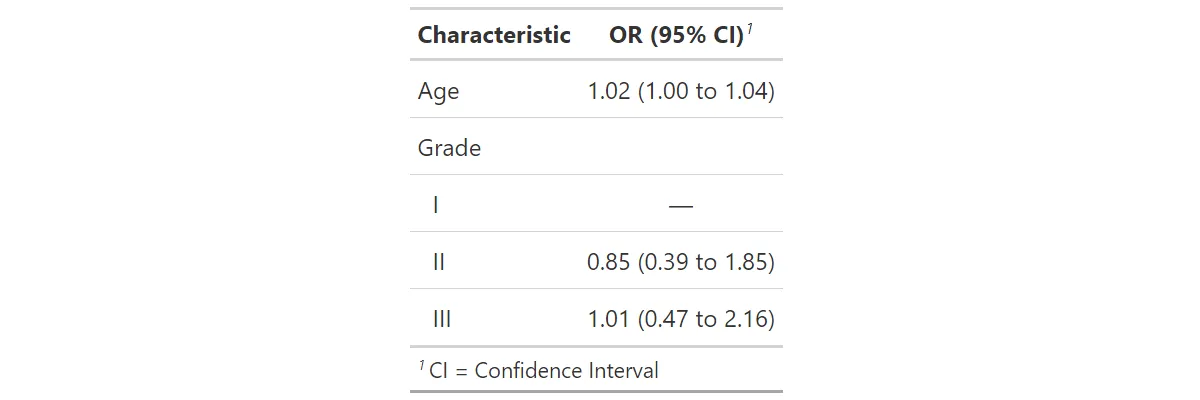Image resolution: width=1200 pixels, height=400 pixels.
Task: Click the 0.47 to 2.16 interval text
Action: (x=707, y=320)
